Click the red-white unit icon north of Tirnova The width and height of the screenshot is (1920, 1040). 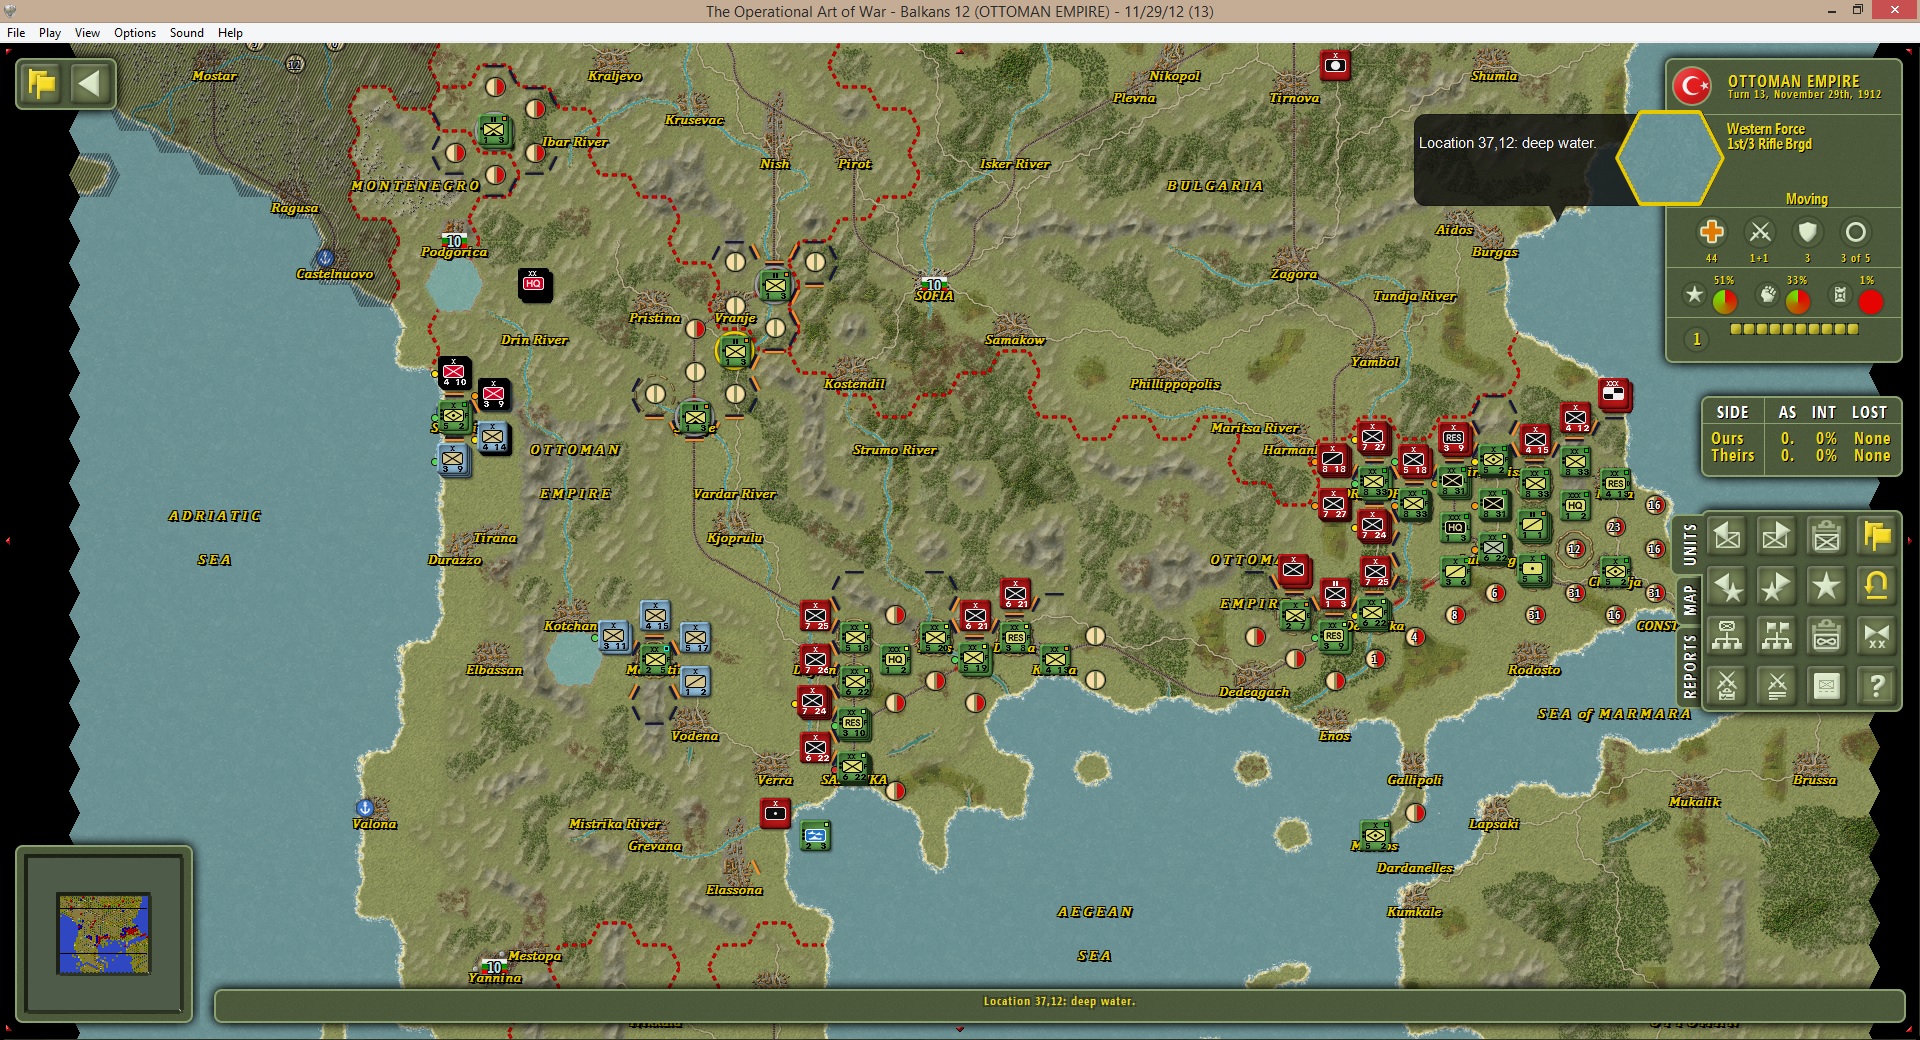pos(1335,66)
